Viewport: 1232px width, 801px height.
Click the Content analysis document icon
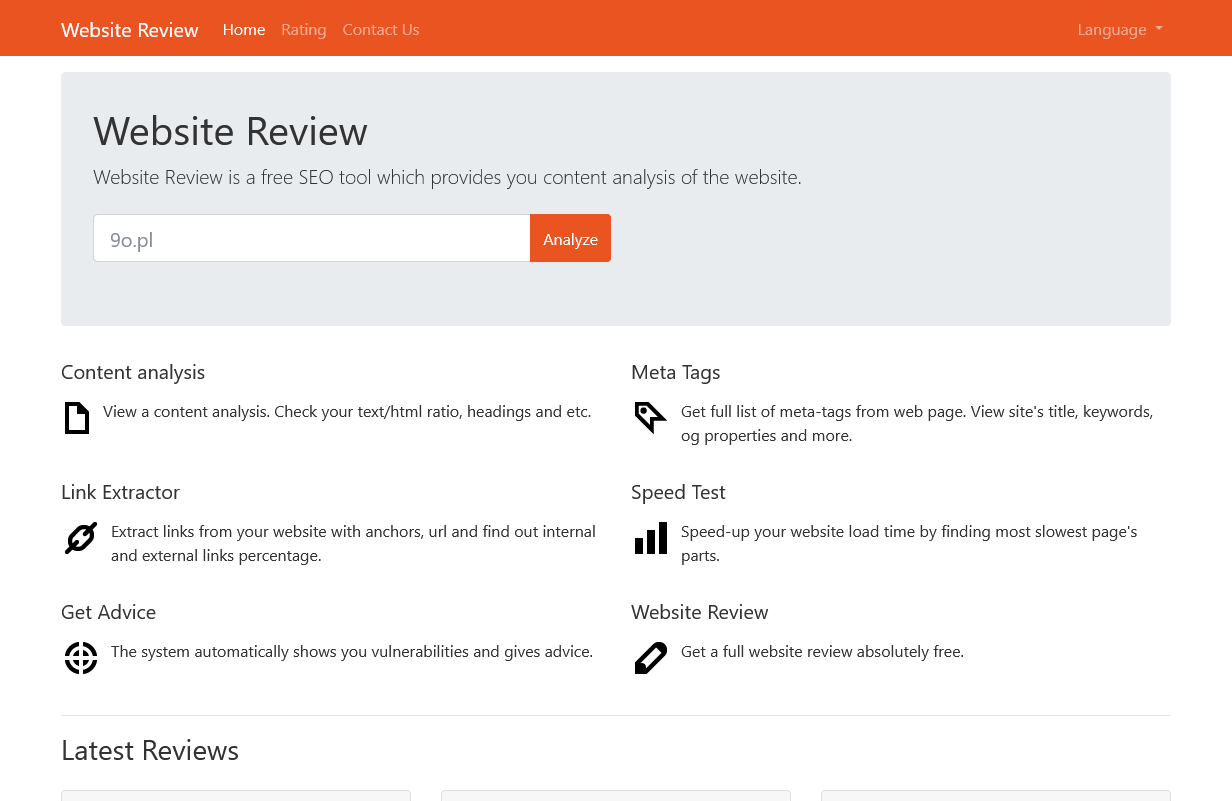coord(77,418)
